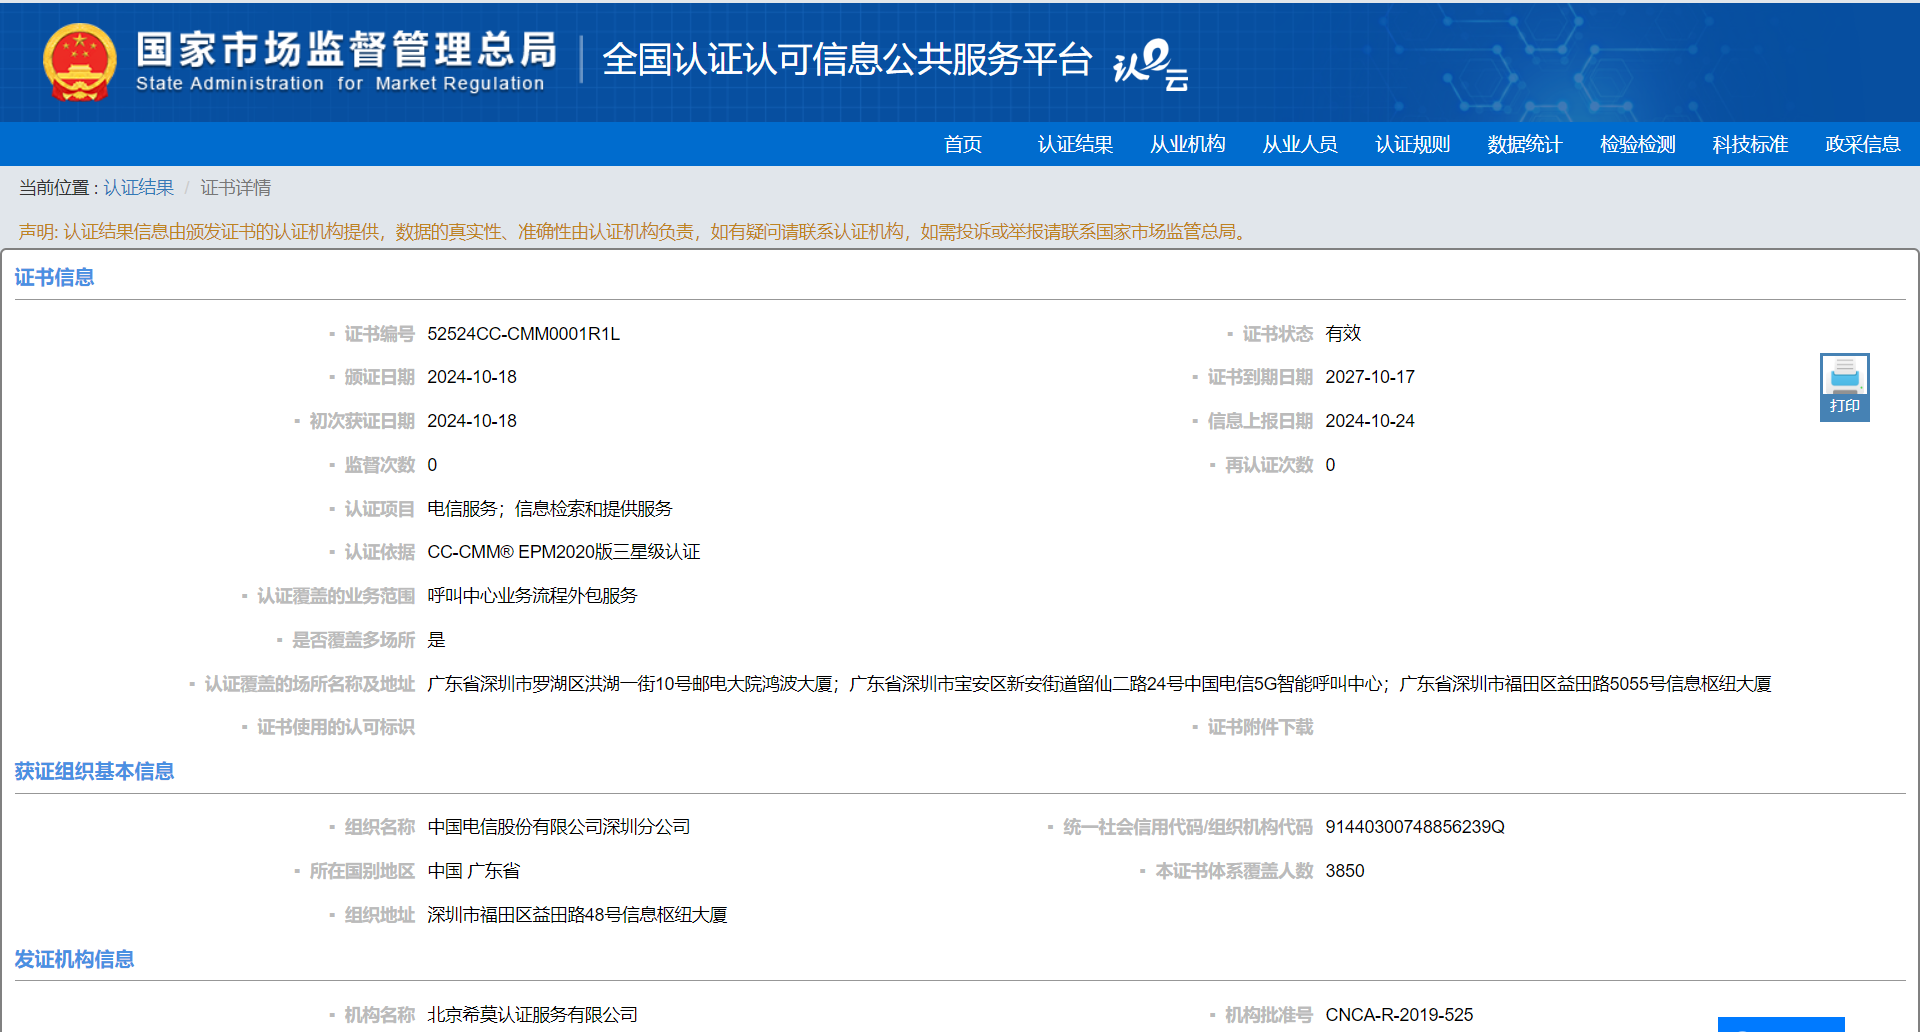Click the 证书附件下载 label

click(x=1260, y=727)
